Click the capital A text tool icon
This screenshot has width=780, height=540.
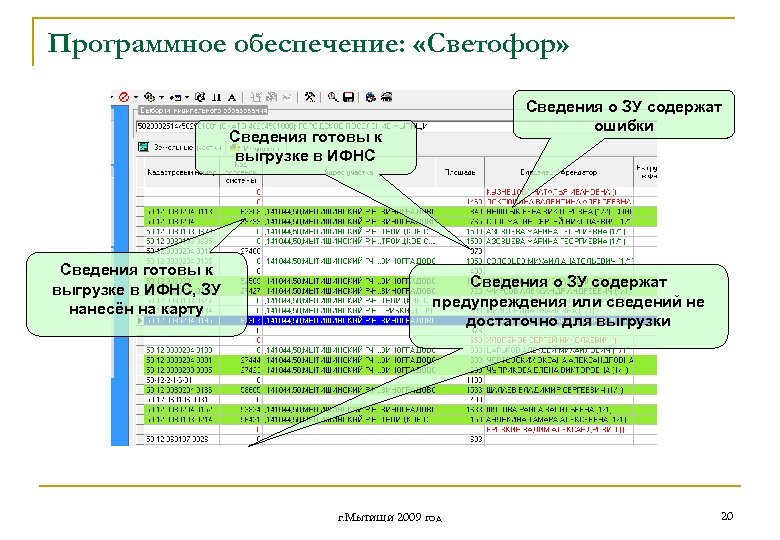pos(231,97)
